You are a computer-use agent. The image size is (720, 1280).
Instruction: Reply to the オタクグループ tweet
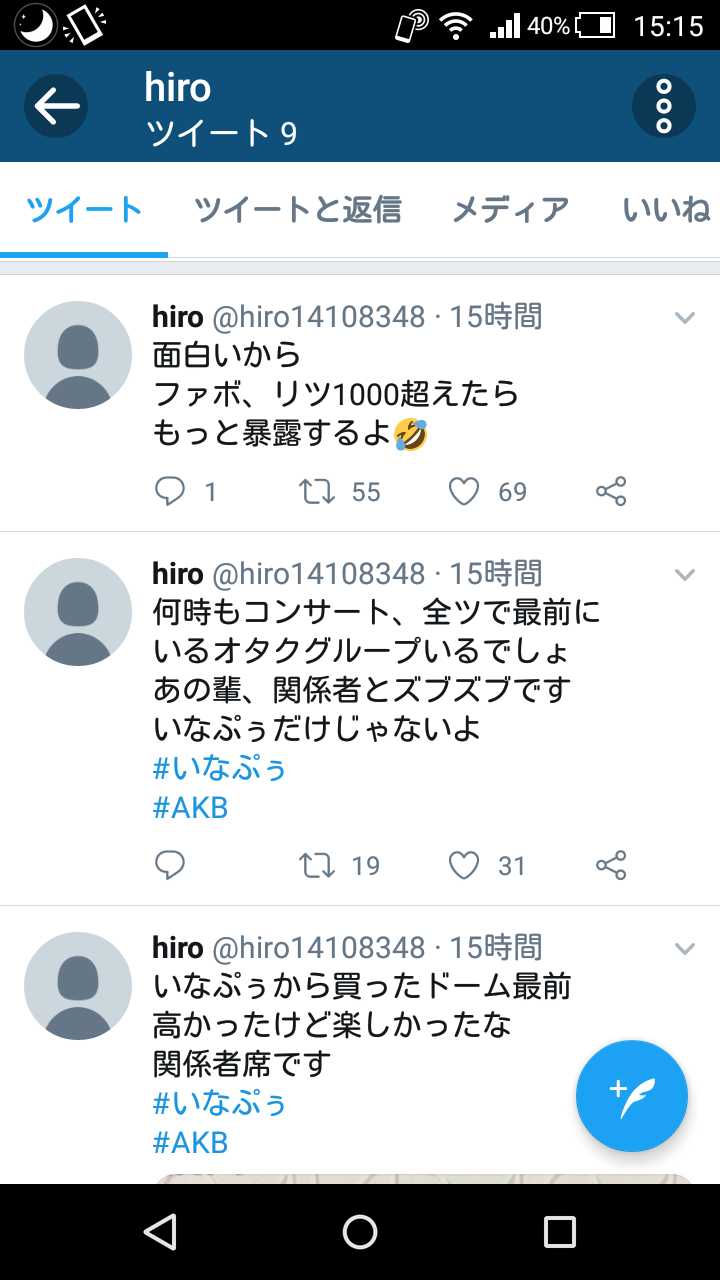tap(170, 865)
